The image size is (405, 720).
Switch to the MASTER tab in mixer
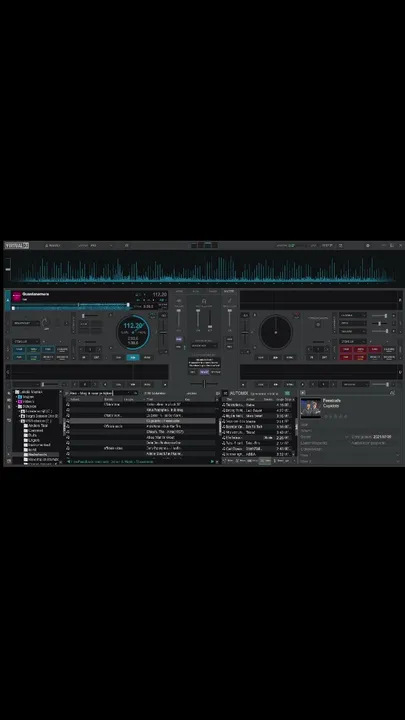point(228,291)
